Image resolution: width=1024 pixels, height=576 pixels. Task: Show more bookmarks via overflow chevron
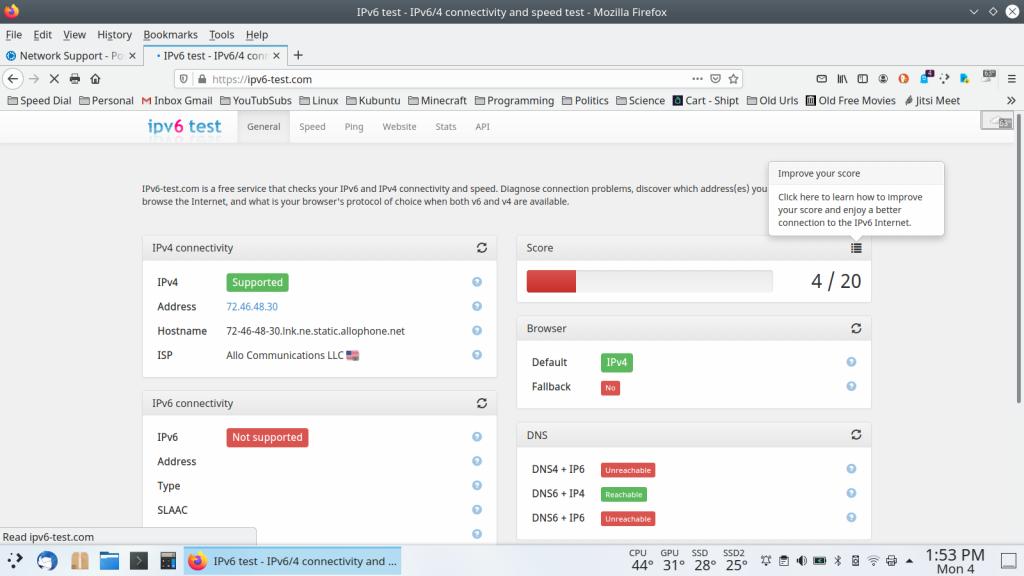pyautogui.click(x=1010, y=101)
